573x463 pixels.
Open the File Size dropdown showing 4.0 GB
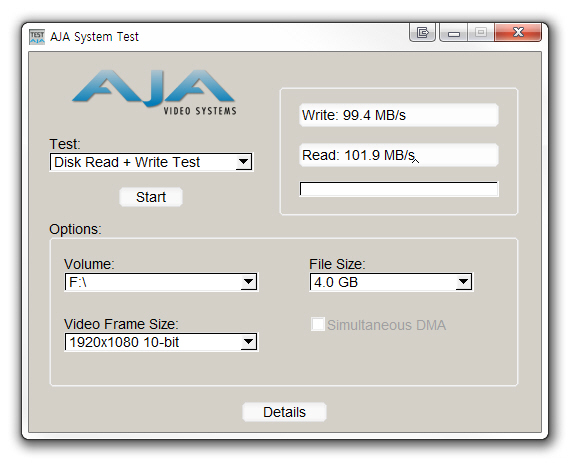coord(391,282)
